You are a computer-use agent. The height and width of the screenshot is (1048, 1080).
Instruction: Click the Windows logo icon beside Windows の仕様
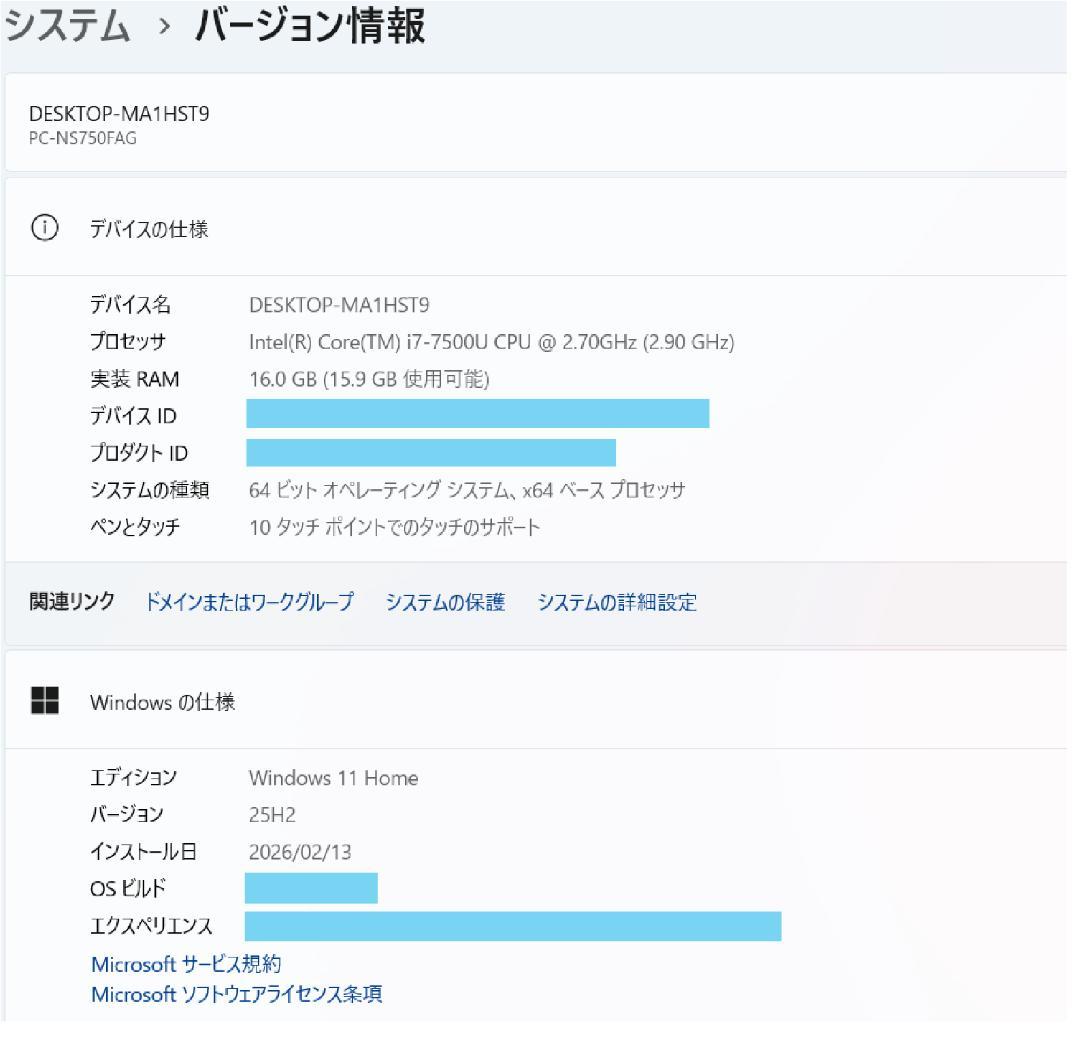(x=45, y=701)
